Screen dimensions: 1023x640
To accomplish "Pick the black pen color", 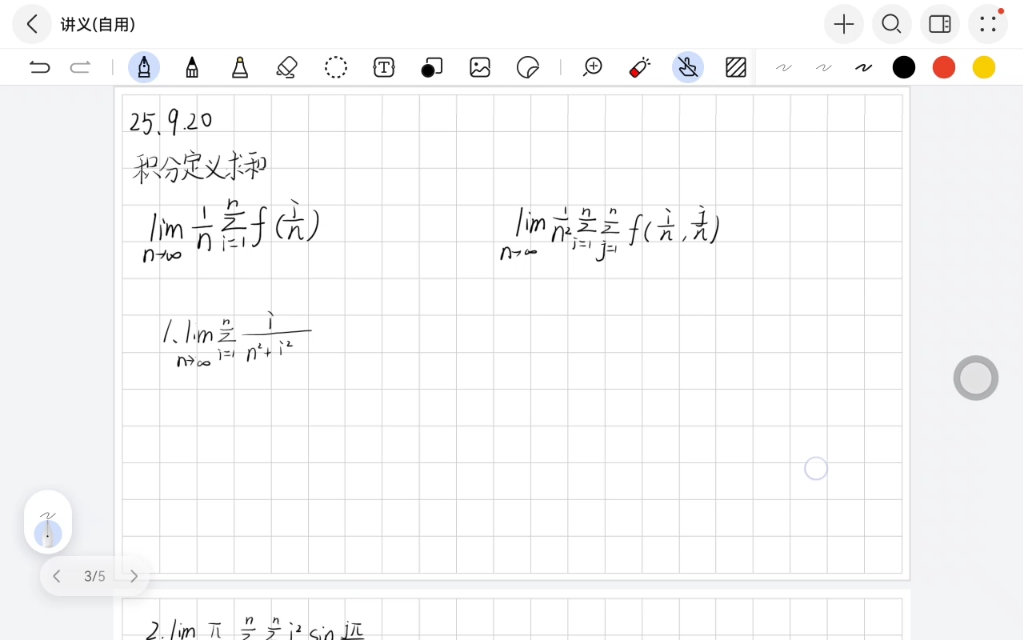I will (x=904, y=67).
